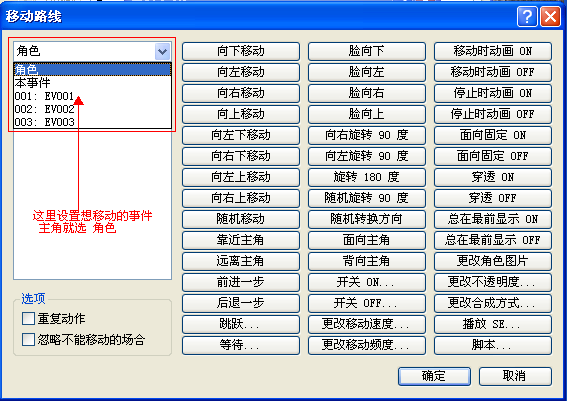
Task: Click 面向固定 OFF button
Action: click(493, 156)
